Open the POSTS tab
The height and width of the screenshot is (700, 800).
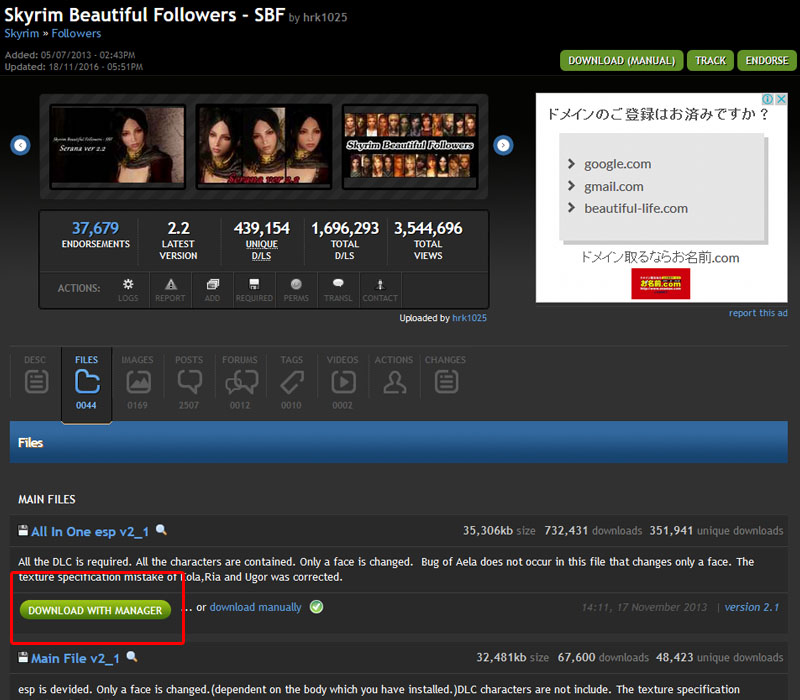click(x=189, y=382)
